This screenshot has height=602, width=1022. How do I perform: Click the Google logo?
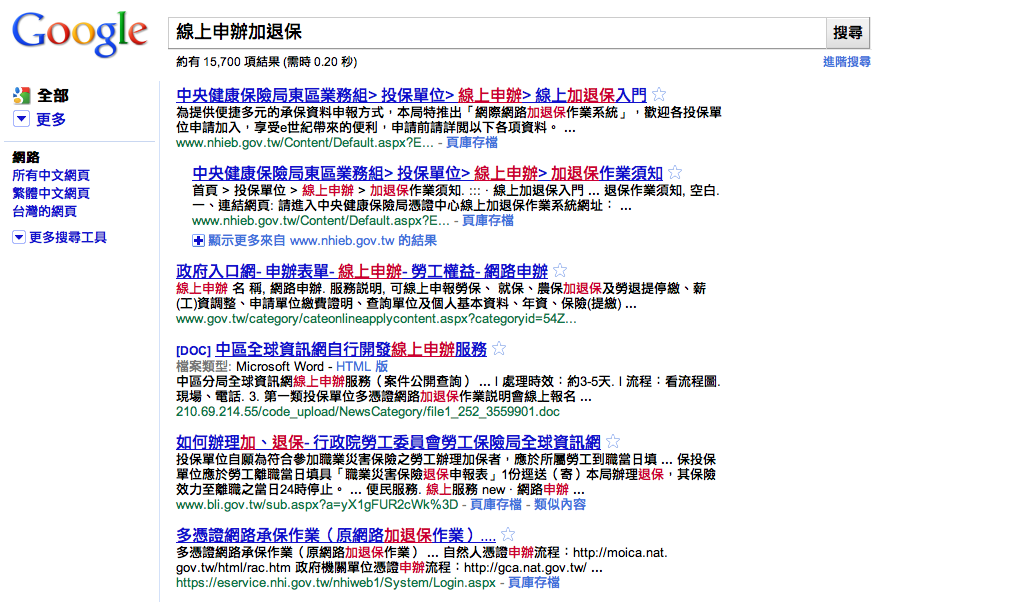[x=80, y=33]
